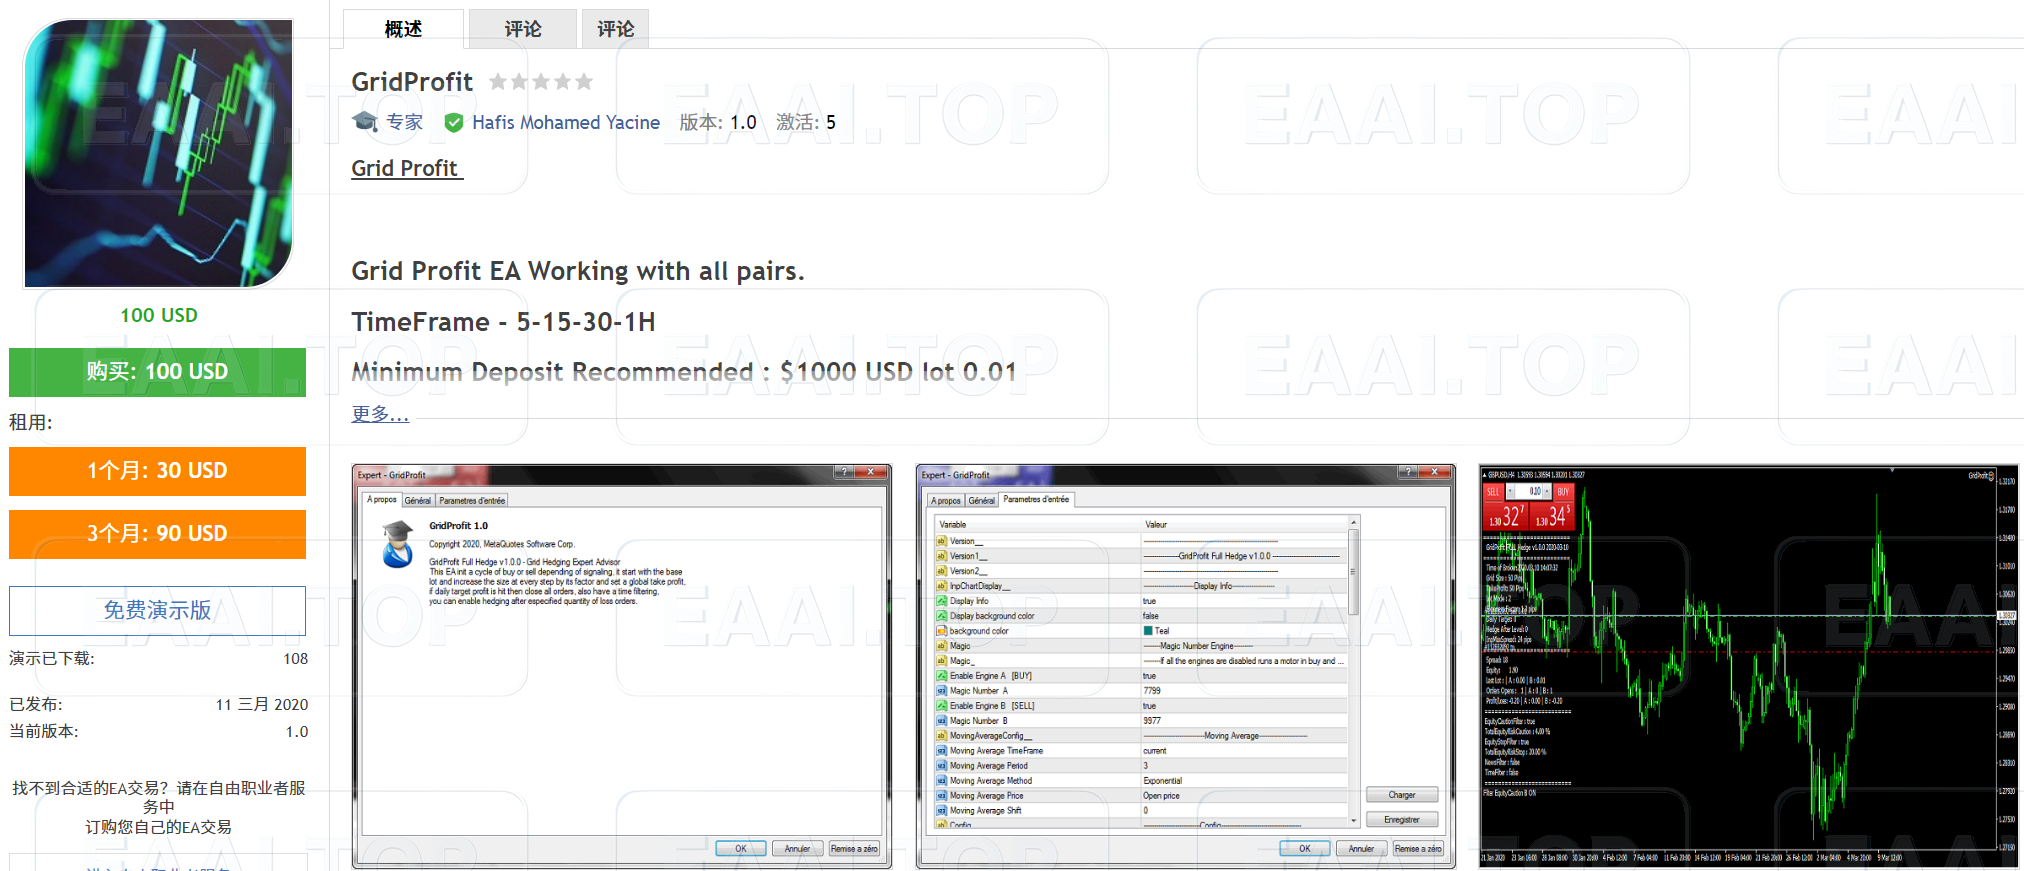The width and height of the screenshot is (2024, 871).
Task: Click the star rating beside GridProfit title
Action: click(x=541, y=82)
